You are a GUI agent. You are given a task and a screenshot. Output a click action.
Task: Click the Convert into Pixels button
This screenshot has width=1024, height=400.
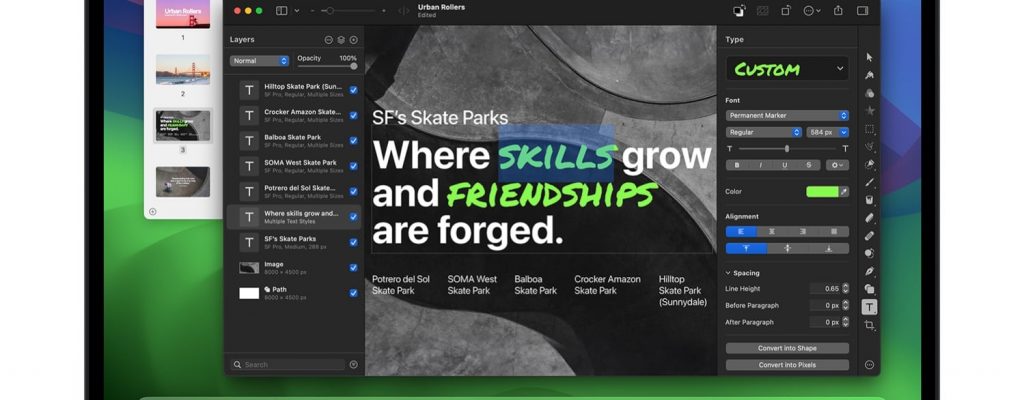point(787,365)
